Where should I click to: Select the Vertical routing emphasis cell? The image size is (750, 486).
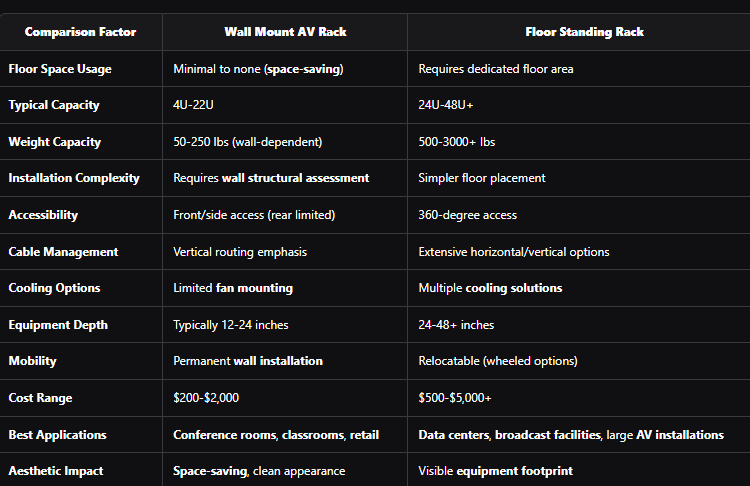(x=240, y=252)
